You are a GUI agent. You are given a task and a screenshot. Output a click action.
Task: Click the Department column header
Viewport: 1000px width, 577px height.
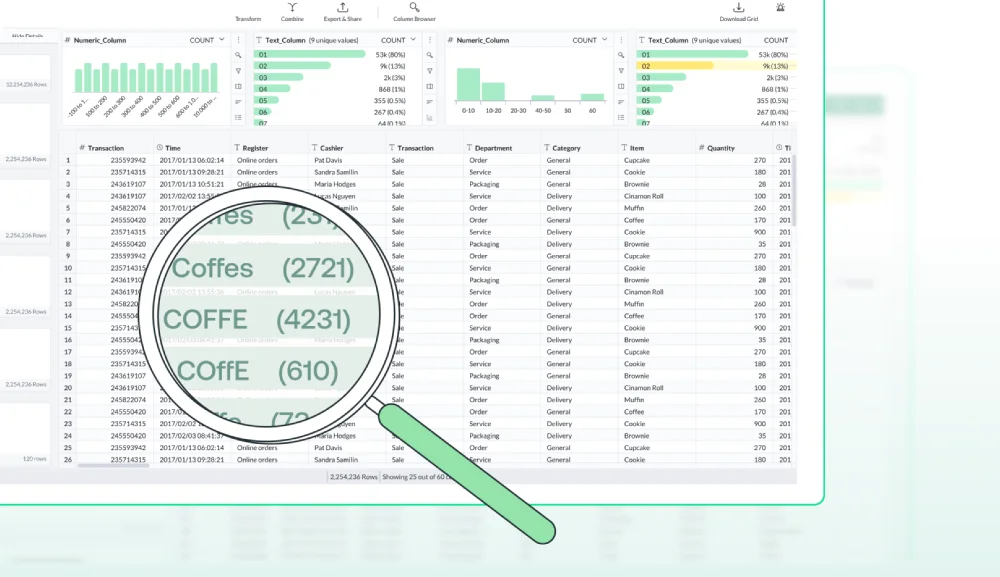click(493, 148)
